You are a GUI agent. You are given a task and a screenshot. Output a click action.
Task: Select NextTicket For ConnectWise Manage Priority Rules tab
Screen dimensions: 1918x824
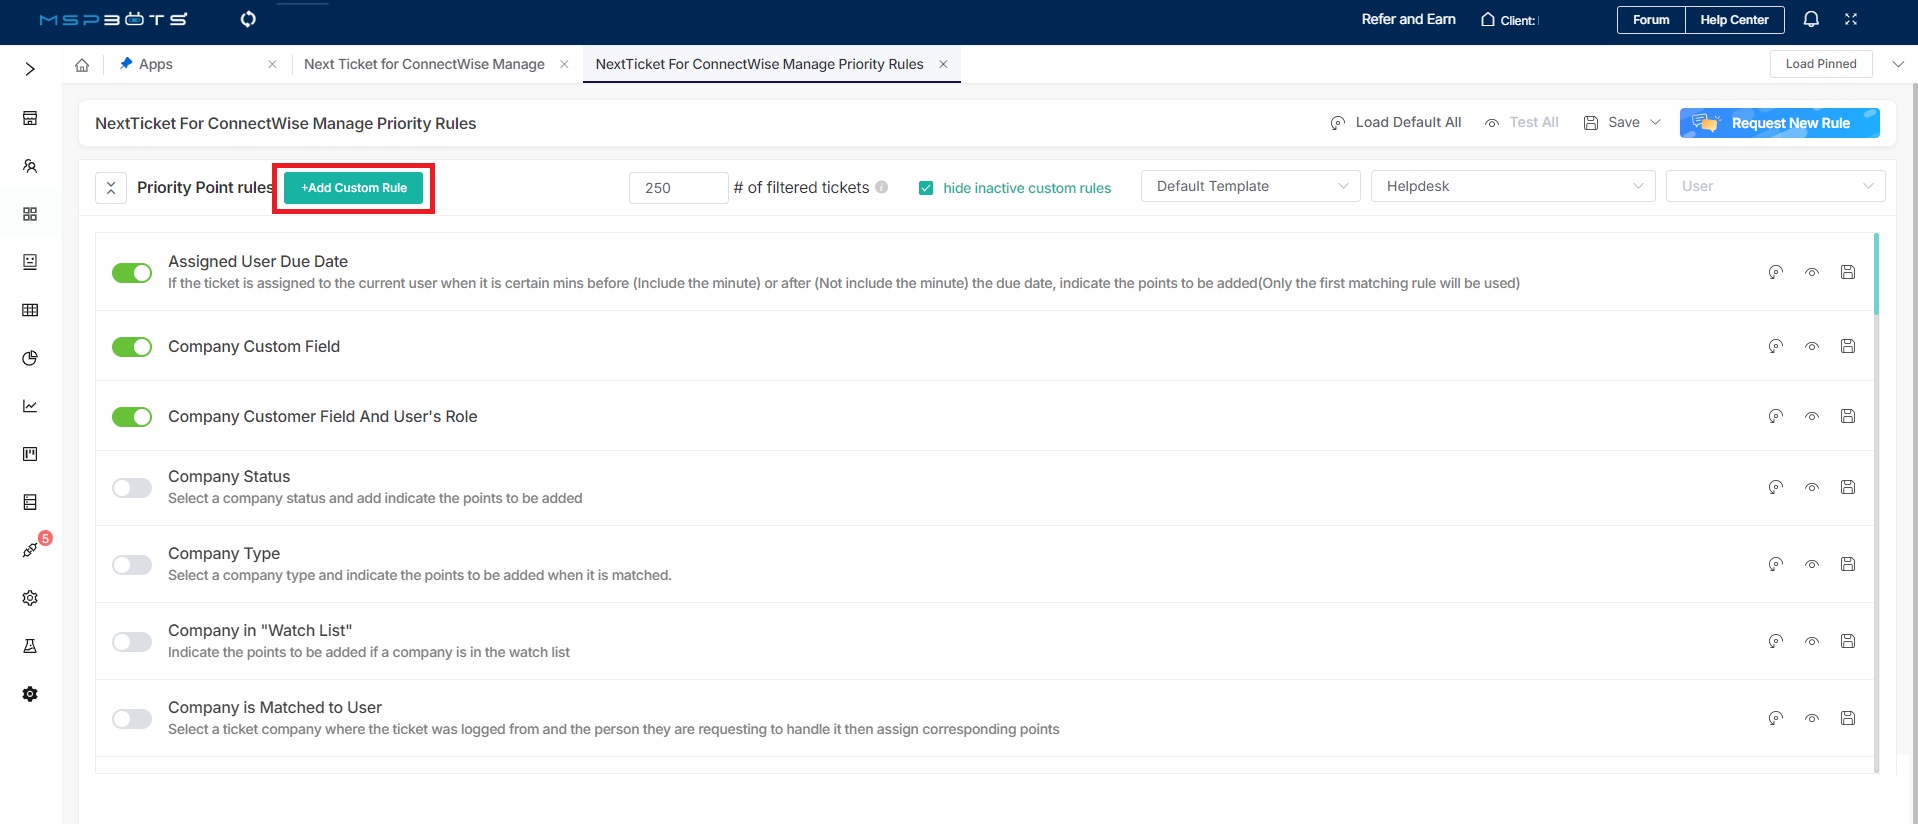(x=759, y=64)
